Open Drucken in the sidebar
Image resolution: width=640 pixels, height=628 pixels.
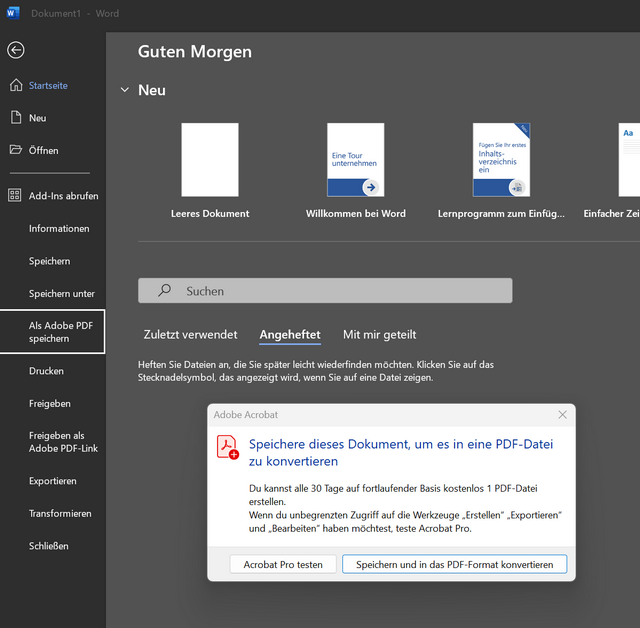[x=46, y=371]
